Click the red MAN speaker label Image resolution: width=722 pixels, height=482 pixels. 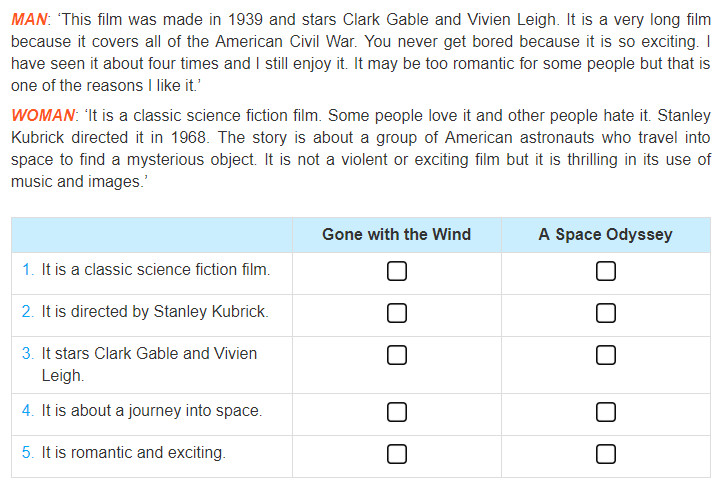[x=29, y=19]
